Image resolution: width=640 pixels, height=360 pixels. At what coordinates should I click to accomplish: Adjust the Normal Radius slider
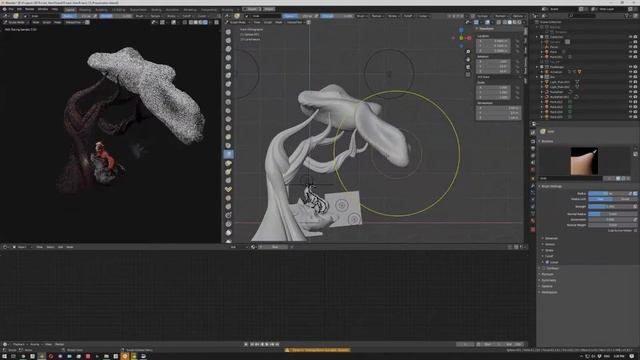click(x=613, y=214)
